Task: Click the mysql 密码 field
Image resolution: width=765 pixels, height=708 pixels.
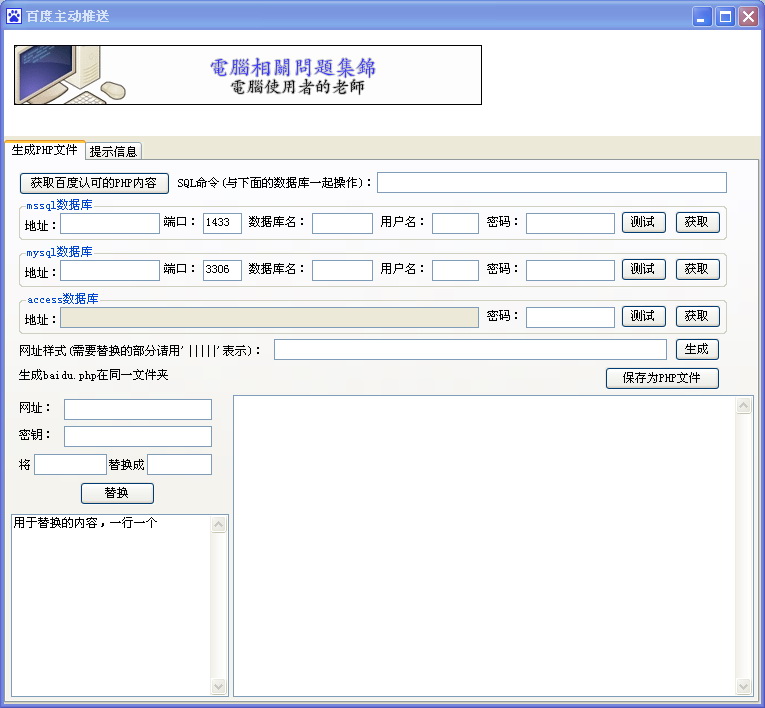Action: [570, 270]
